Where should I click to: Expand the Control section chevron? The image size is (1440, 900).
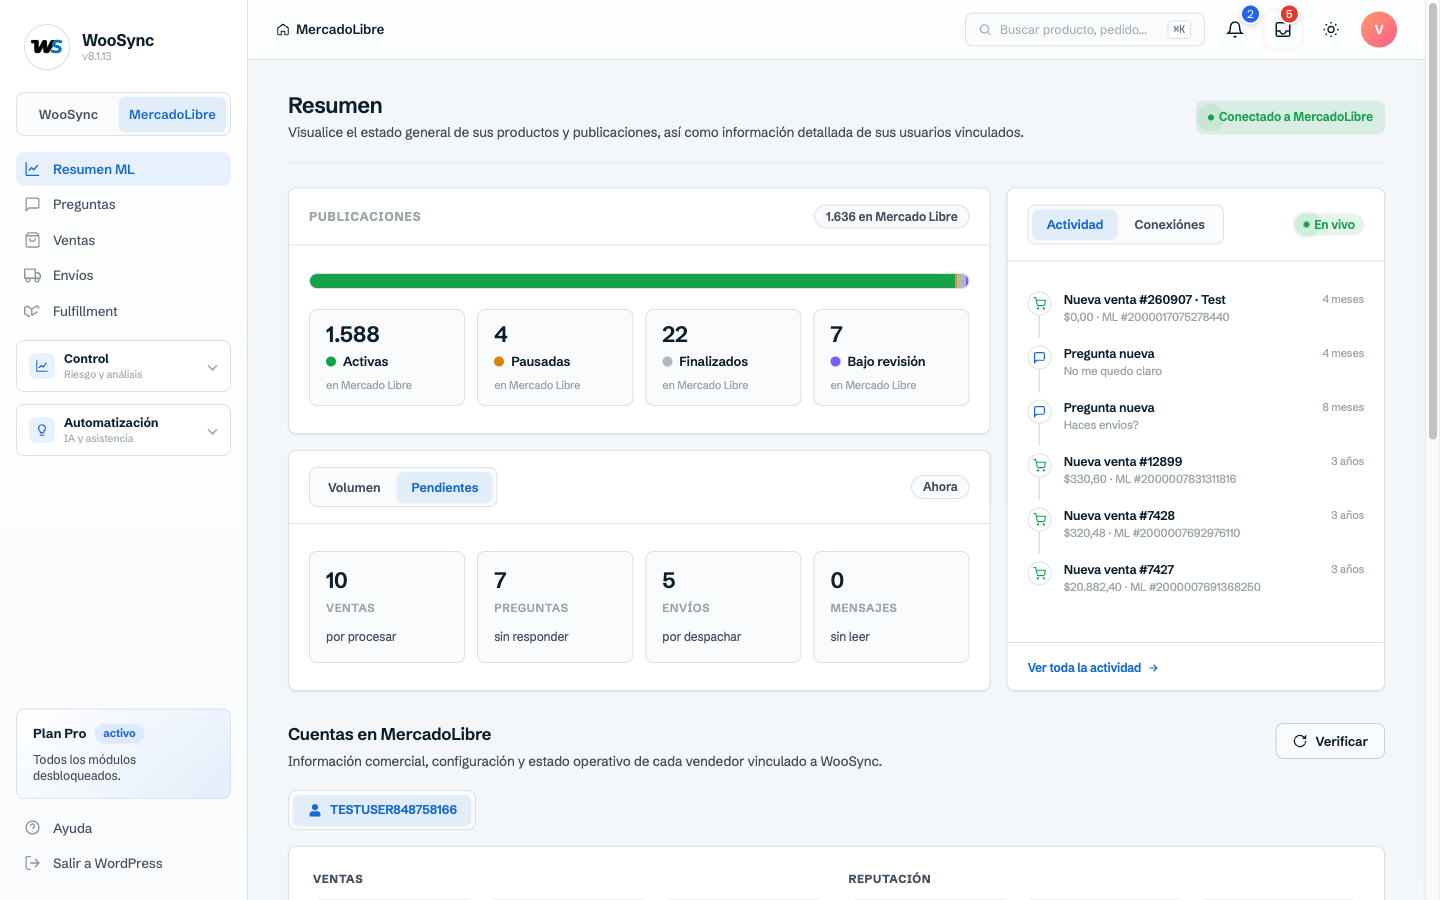point(212,367)
